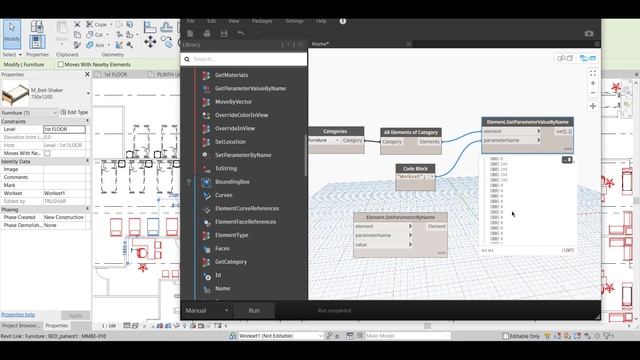This screenshot has height=360, width=640.
Task: Click zoom in plus icon in Dynamo
Action: pos(593,83)
